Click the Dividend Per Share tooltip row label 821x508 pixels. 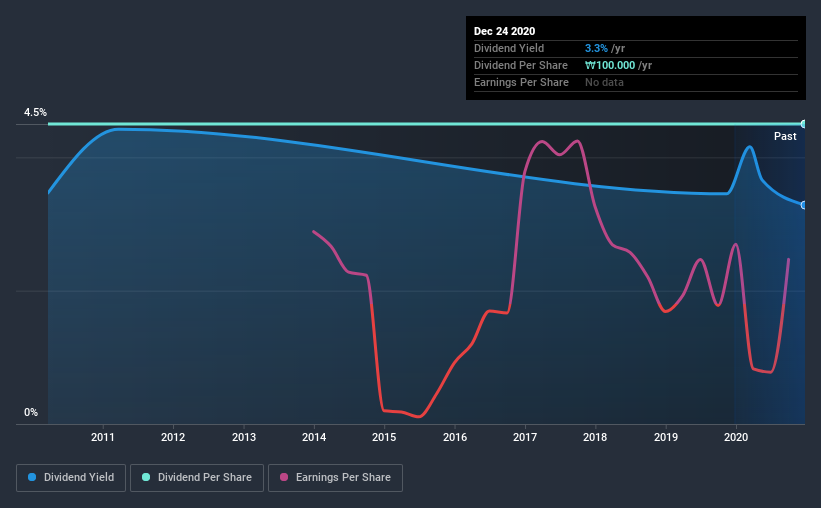point(520,65)
